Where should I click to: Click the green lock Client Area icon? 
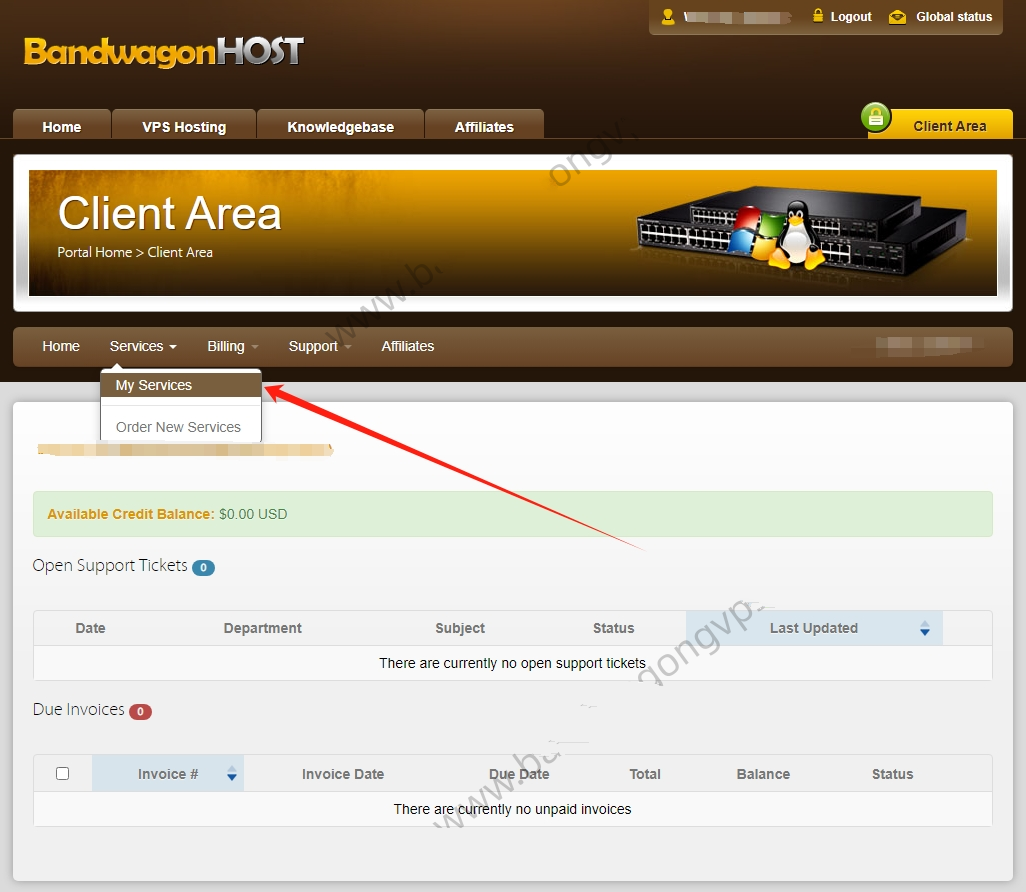(876, 118)
